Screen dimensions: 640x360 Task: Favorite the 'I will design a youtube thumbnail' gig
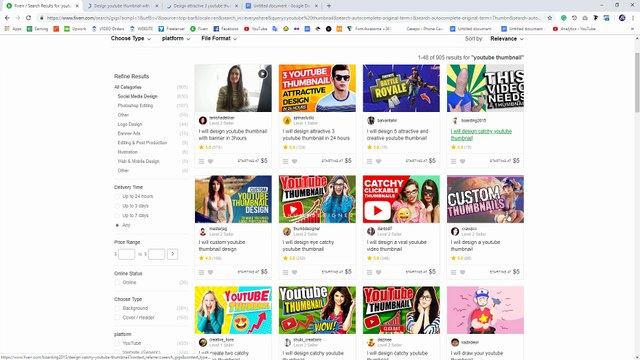(x=462, y=272)
